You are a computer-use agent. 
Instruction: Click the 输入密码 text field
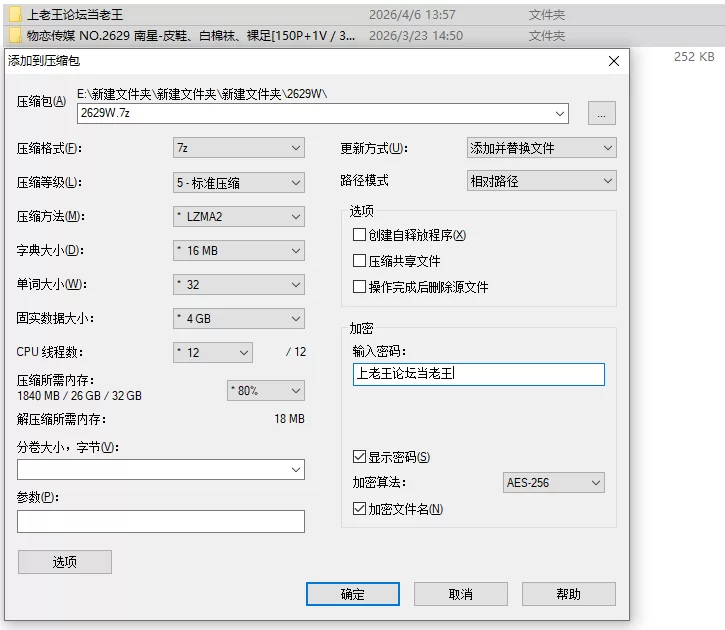point(479,374)
